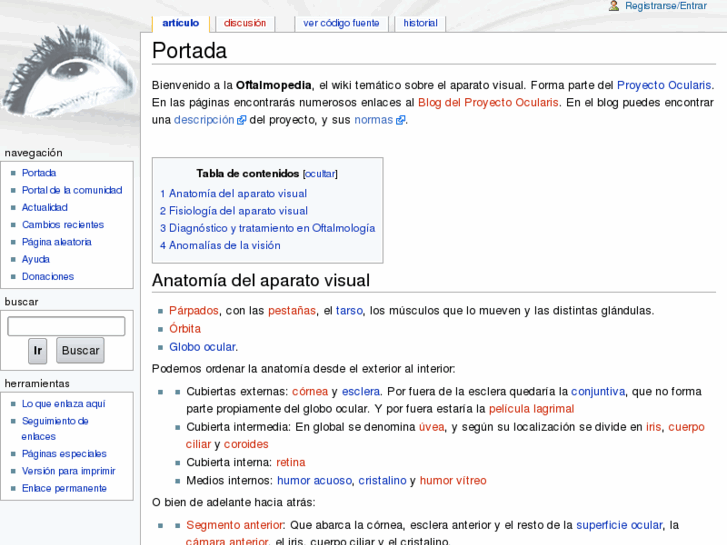Open the tarso link
The width and height of the screenshot is (727, 545).
[x=349, y=311]
